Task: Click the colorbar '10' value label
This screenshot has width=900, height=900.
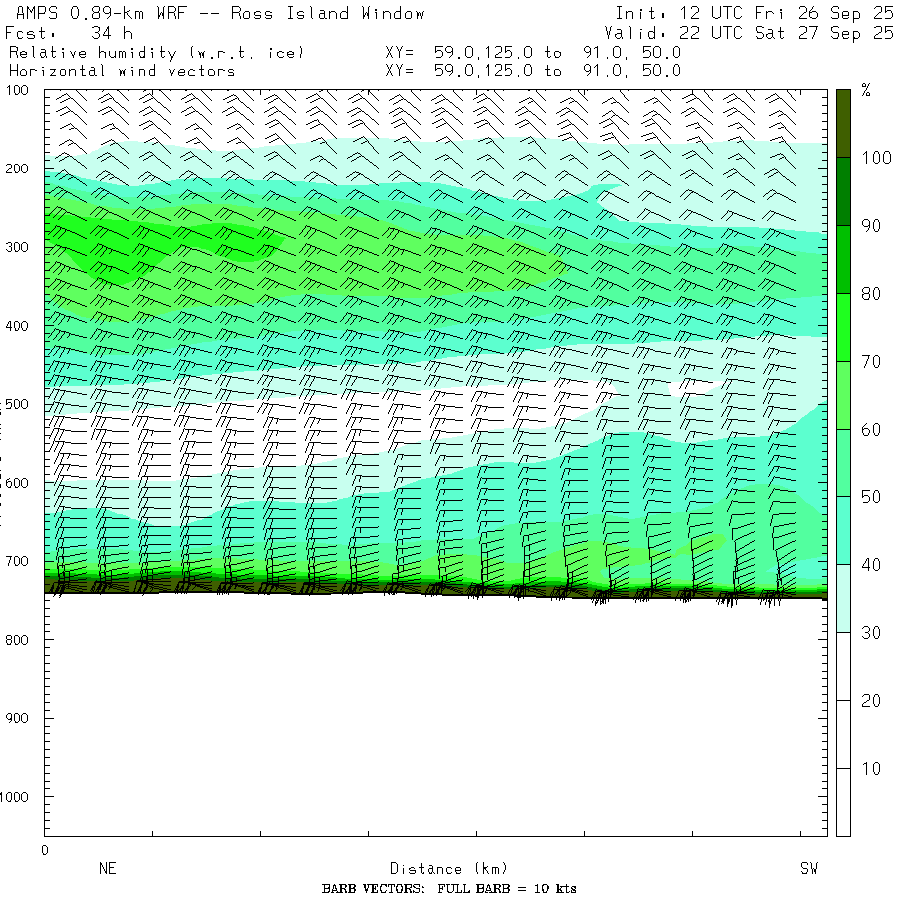Action: click(x=871, y=769)
